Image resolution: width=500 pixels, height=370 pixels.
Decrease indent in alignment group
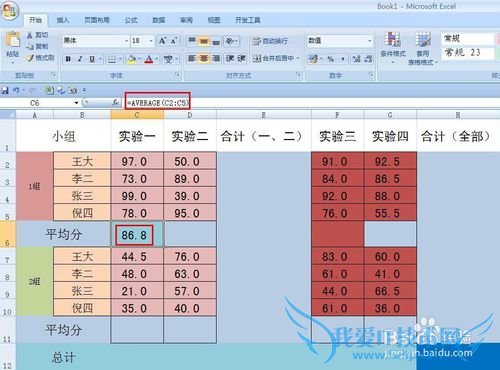coord(230,59)
